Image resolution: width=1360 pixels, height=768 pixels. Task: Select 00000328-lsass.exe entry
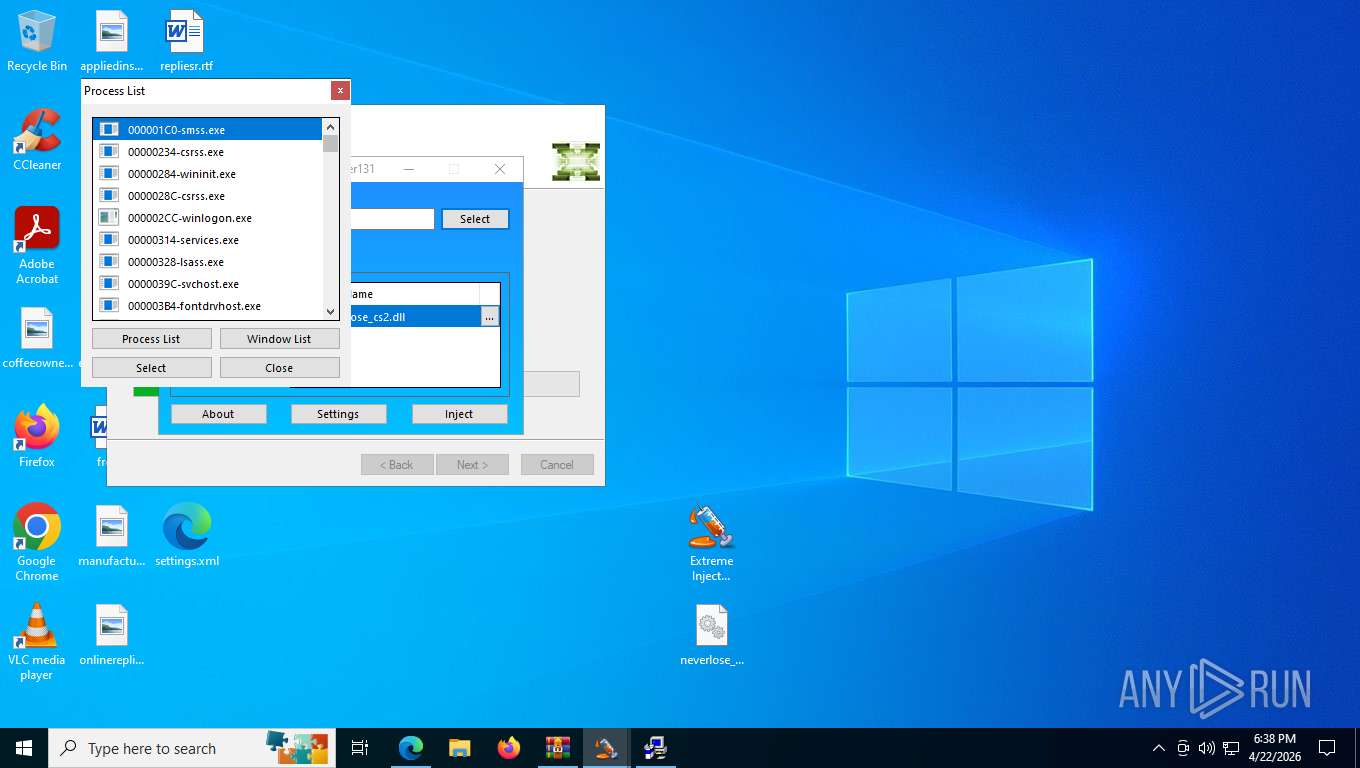tap(208, 262)
